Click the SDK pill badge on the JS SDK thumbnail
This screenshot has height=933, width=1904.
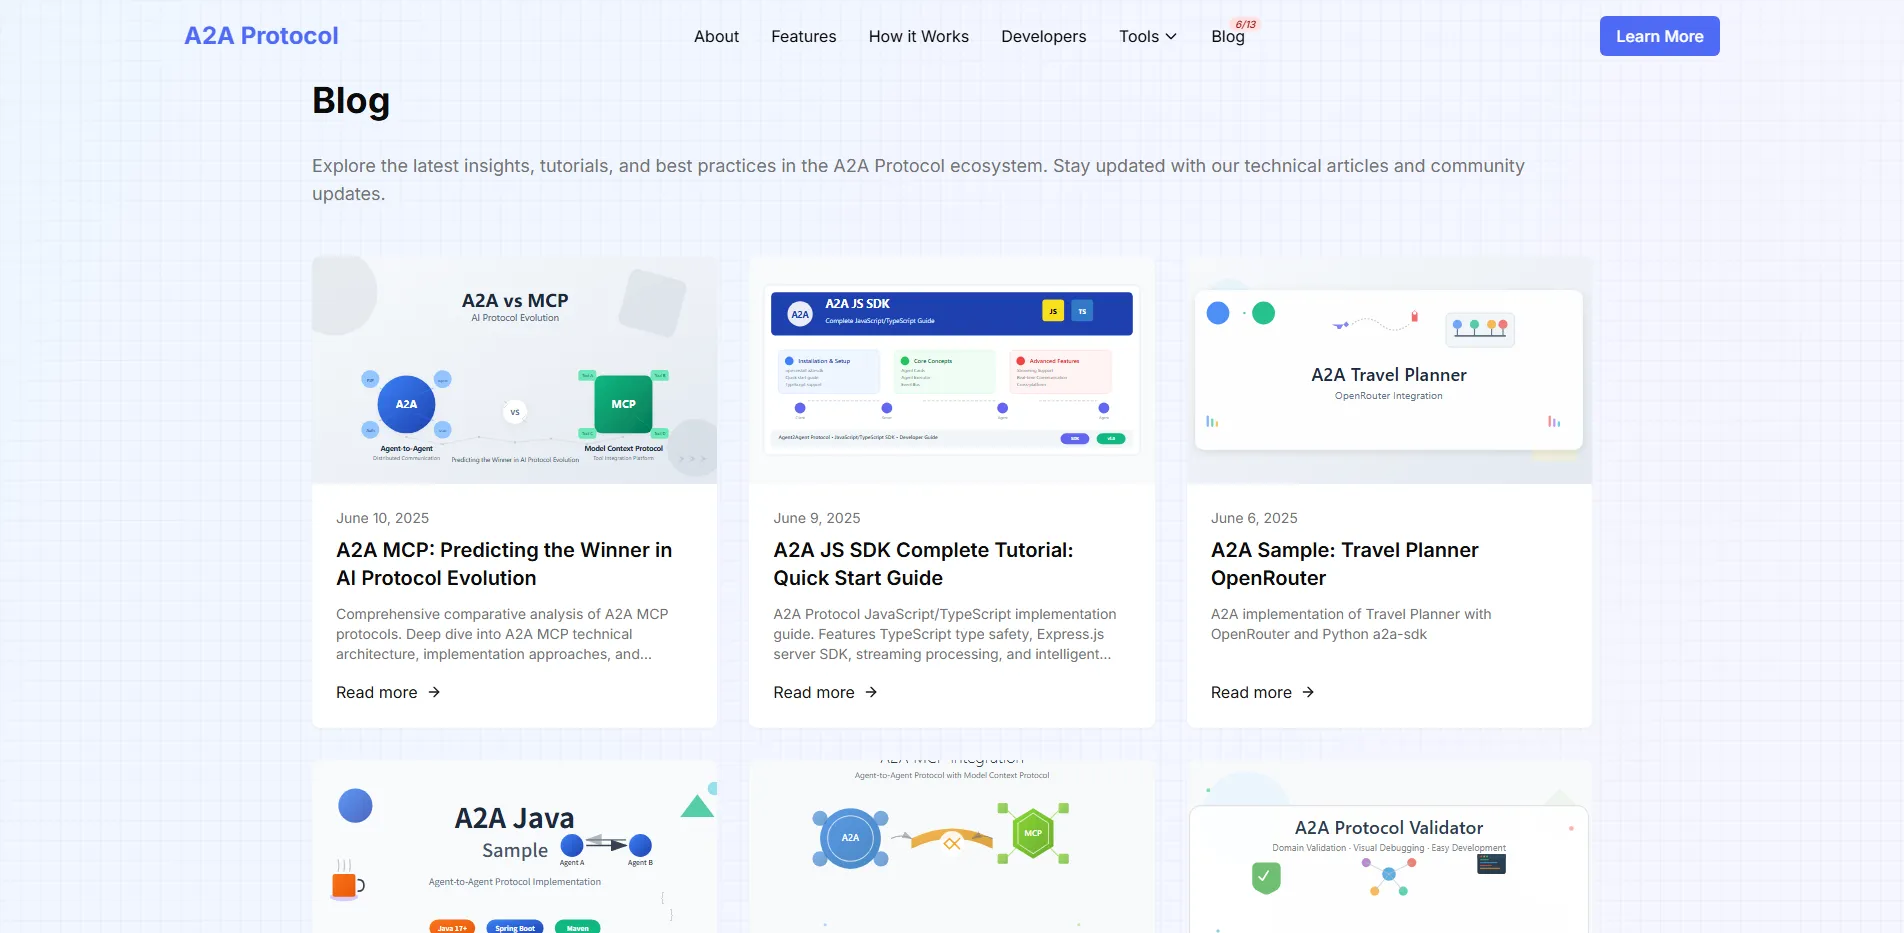[1075, 439]
